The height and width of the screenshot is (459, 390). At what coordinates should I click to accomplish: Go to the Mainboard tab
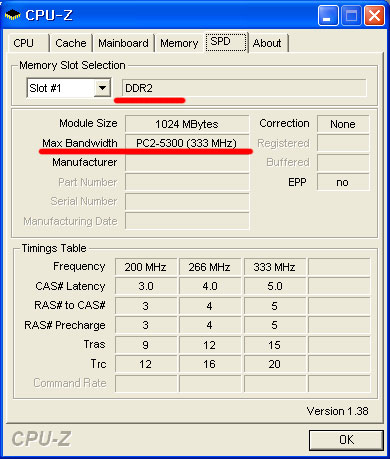tap(123, 43)
